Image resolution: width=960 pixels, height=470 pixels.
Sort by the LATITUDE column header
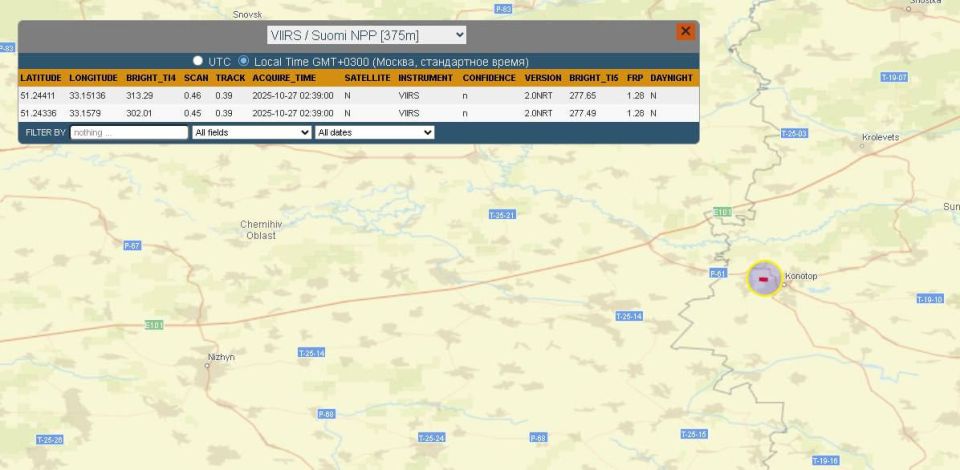pyautogui.click(x=41, y=78)
